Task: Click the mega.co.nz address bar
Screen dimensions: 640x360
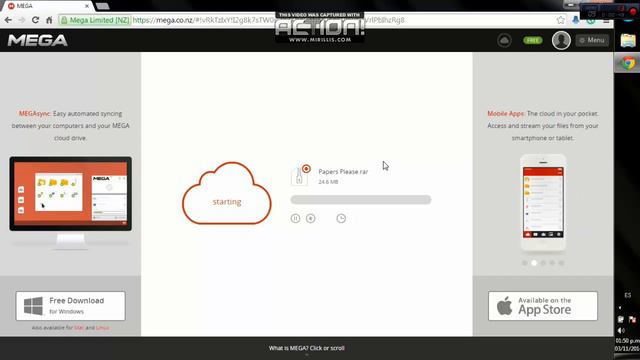Action: pos(306,20)
